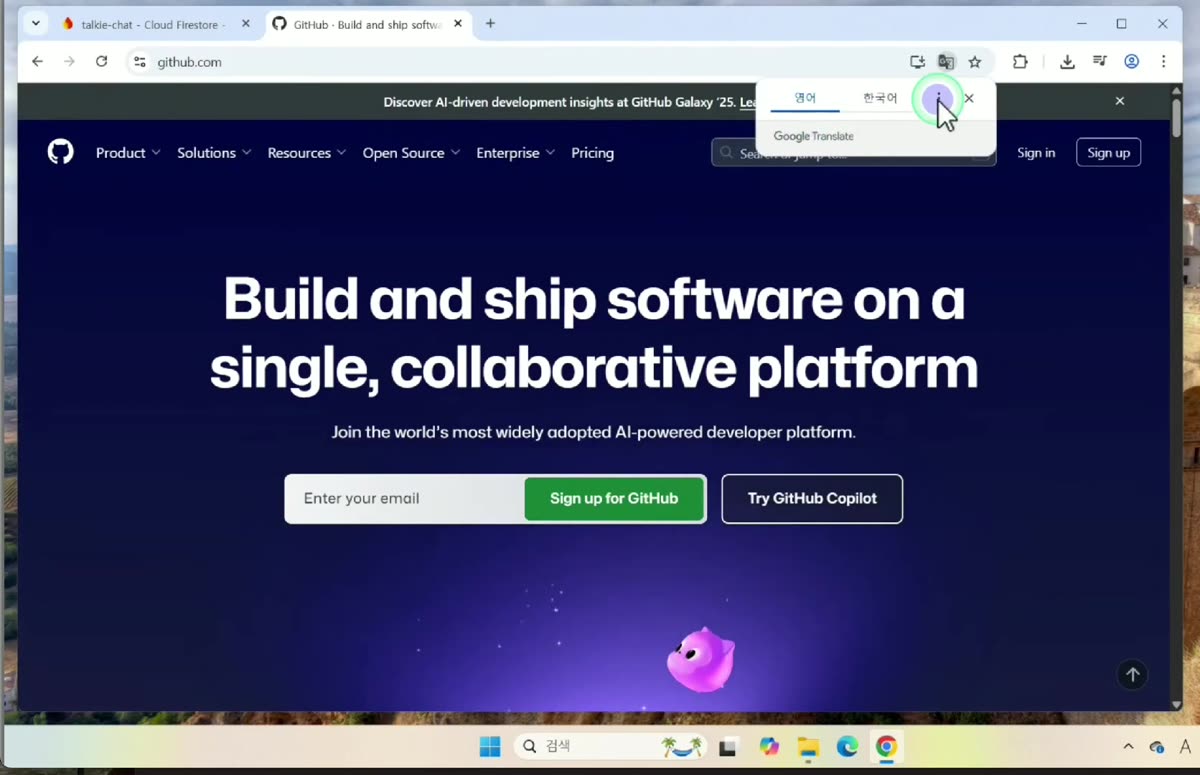Go to the Pricing page
Screen dimensions: 1200x775
tap(592, 153)
